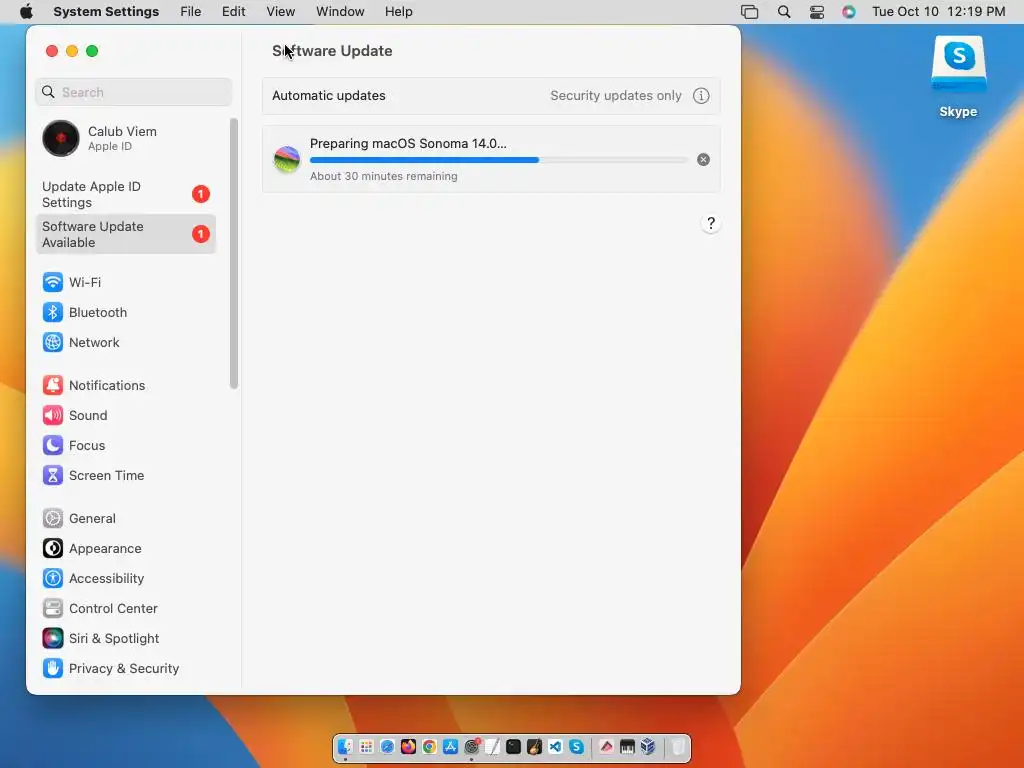
Task: Launch Google Chrome from the Dock
Action: tap(429, 746)
